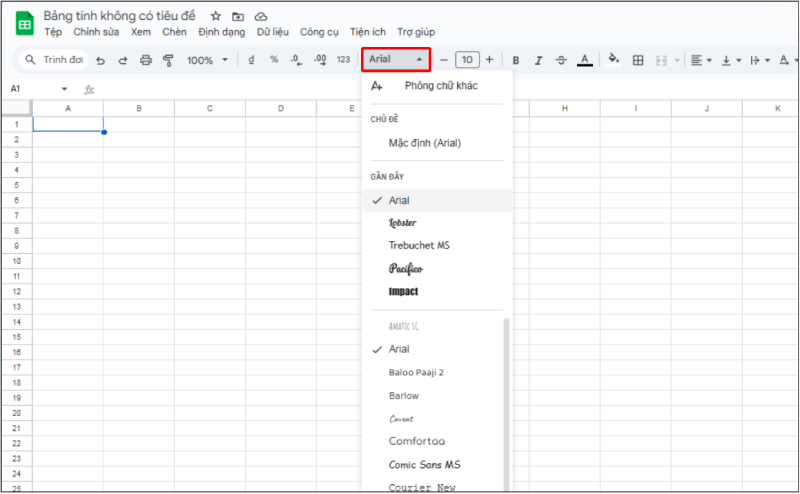Format as currency (đ) icon
Viewport: 800px width, 494px height.
251,60
